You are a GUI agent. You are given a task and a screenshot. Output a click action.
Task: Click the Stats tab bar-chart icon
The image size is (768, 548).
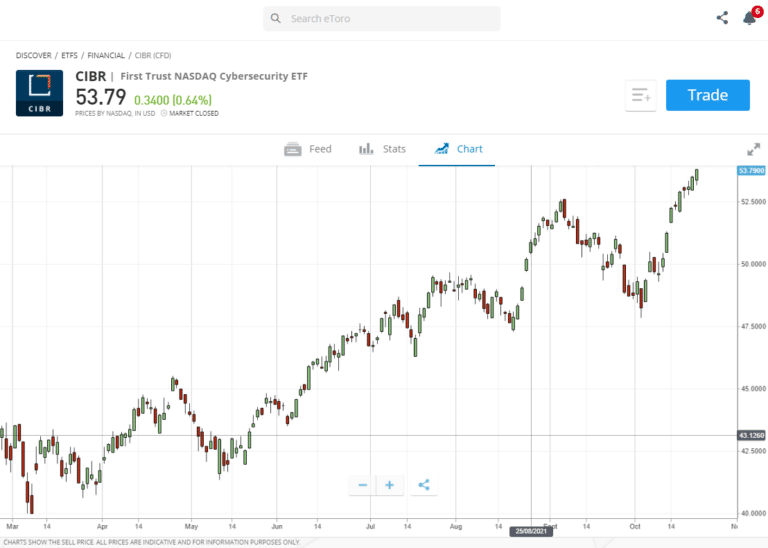(x=366, y=149)
